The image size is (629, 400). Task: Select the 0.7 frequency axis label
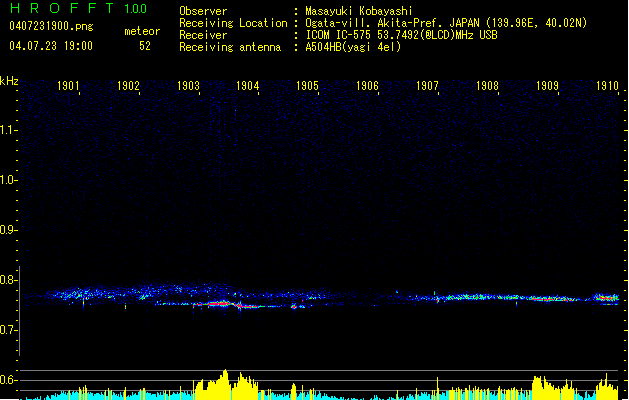click(x=8, y=330)
